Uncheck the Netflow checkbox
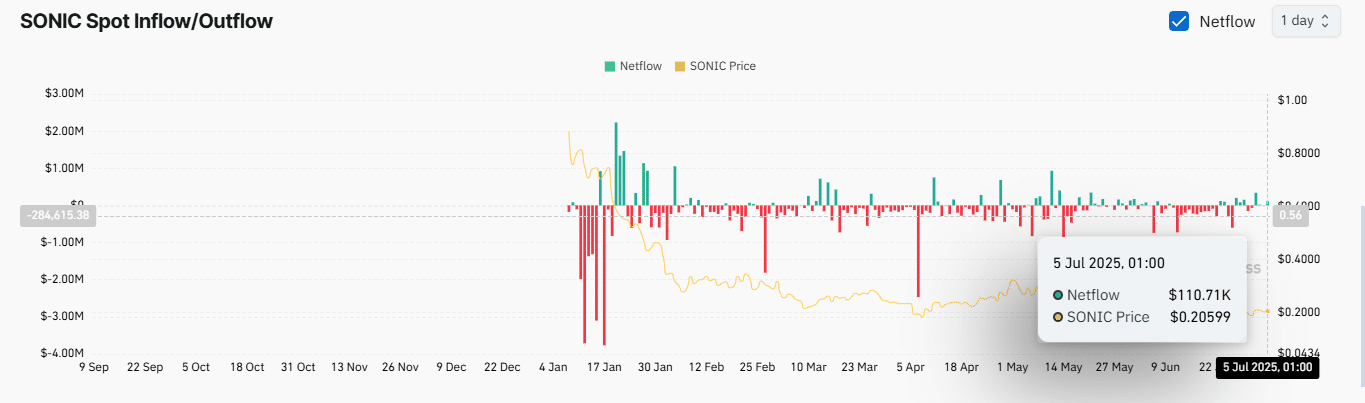 pos(1179,21)
